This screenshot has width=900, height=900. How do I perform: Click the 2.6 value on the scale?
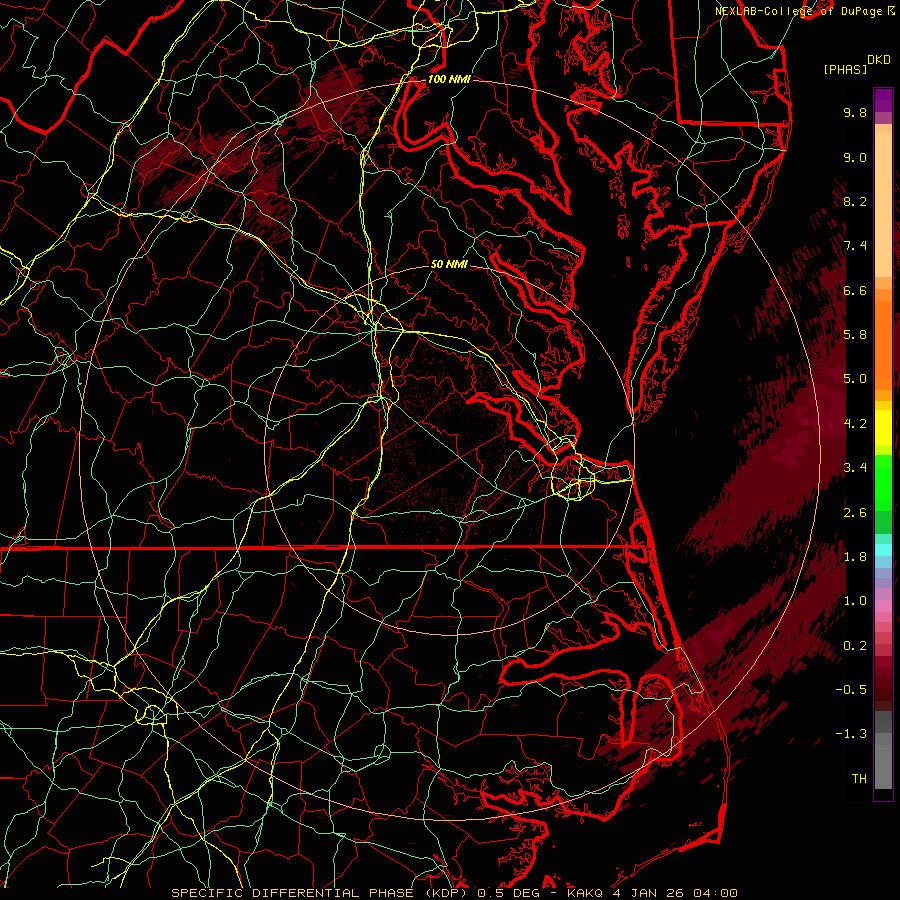tap(855, 513)
